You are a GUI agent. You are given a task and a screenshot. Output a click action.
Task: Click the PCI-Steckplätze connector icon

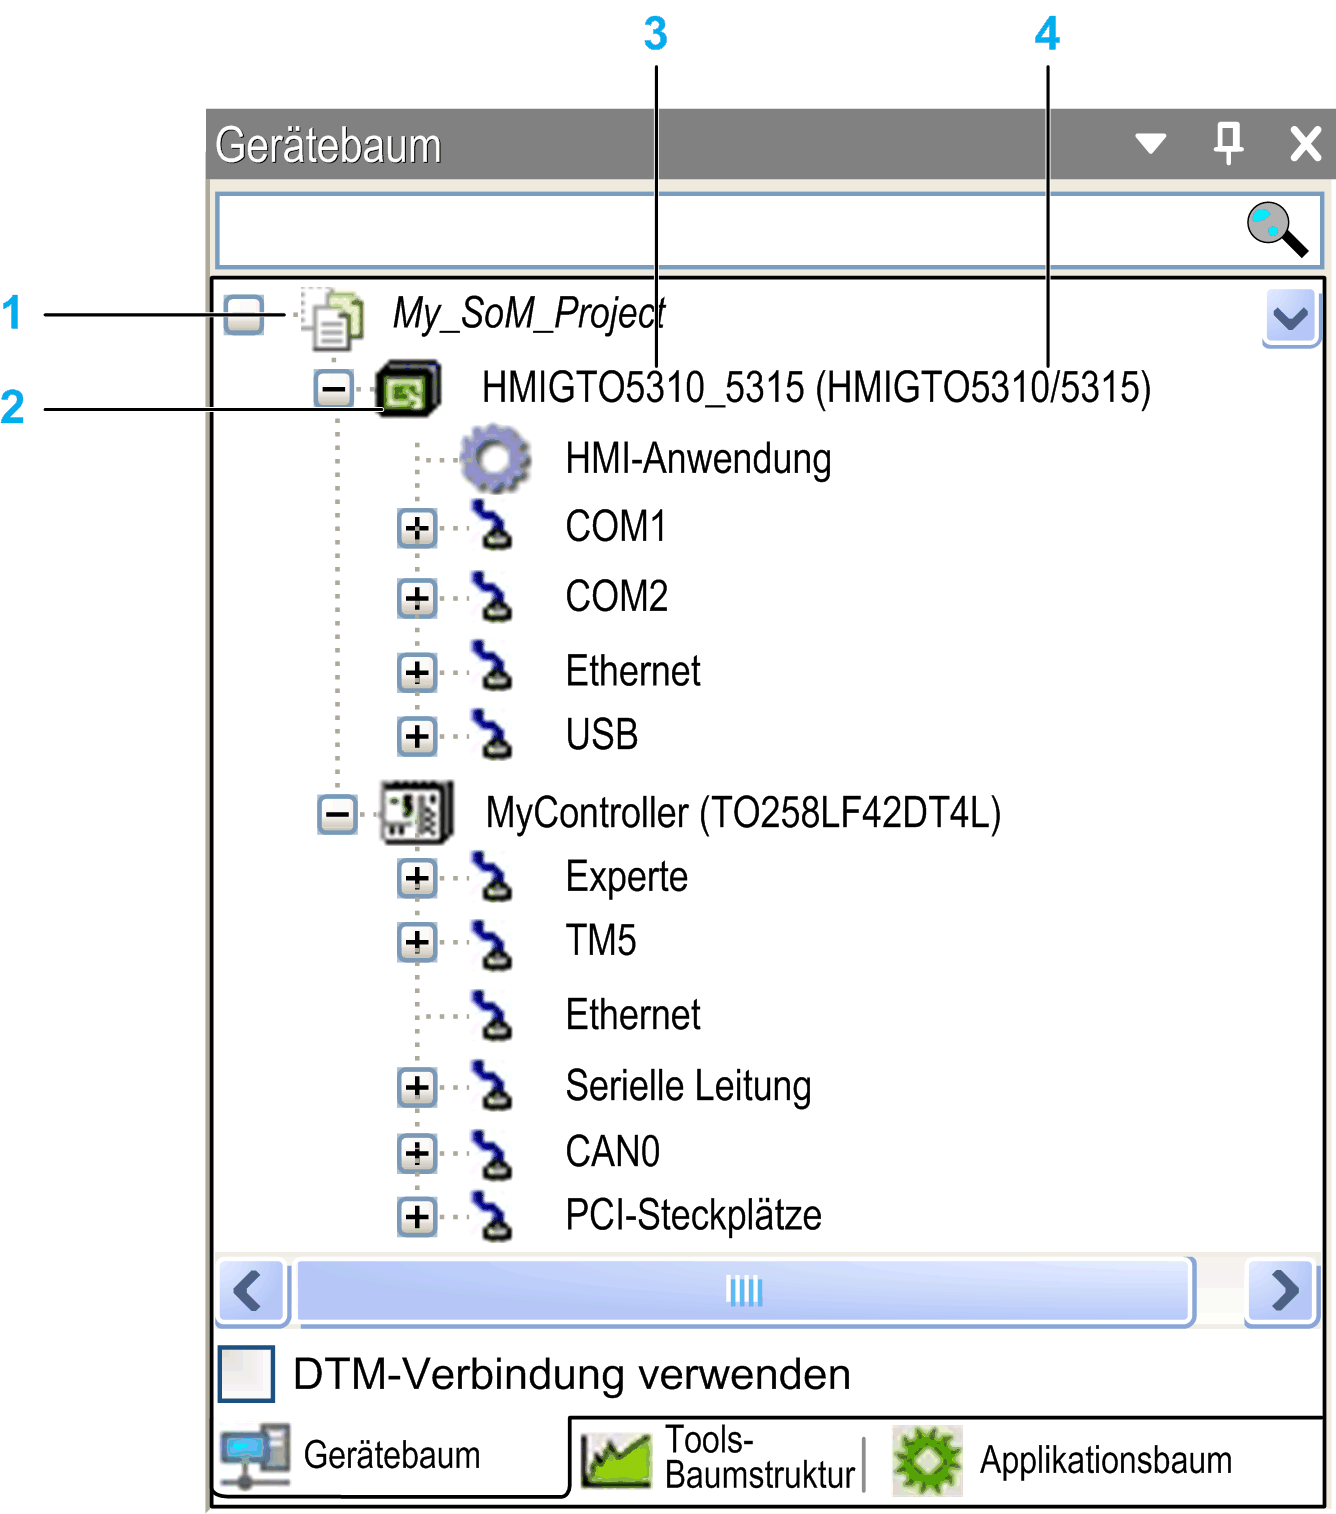coord(492,1216)
